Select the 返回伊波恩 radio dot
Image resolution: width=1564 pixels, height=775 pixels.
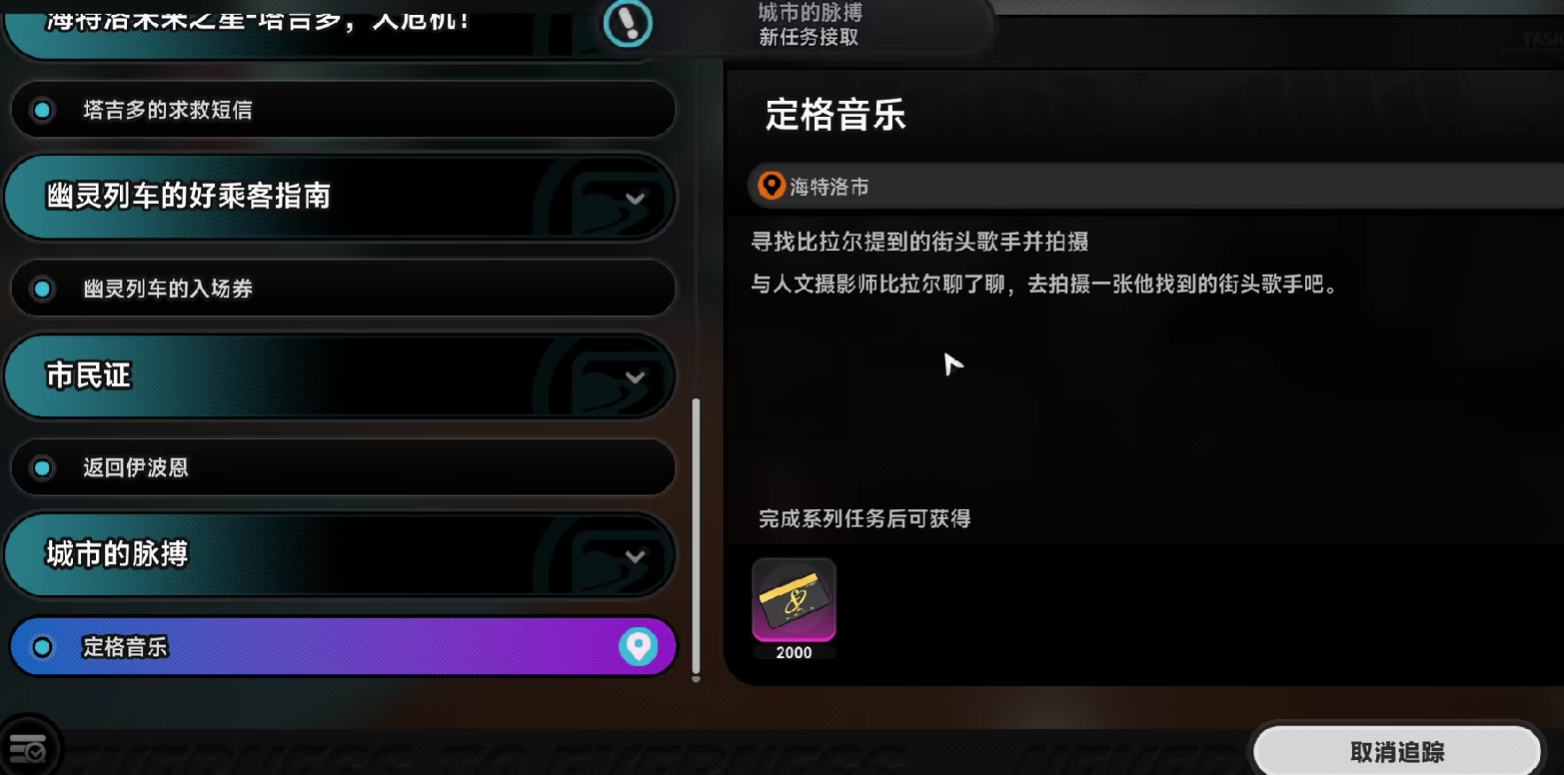coord(42,467)
